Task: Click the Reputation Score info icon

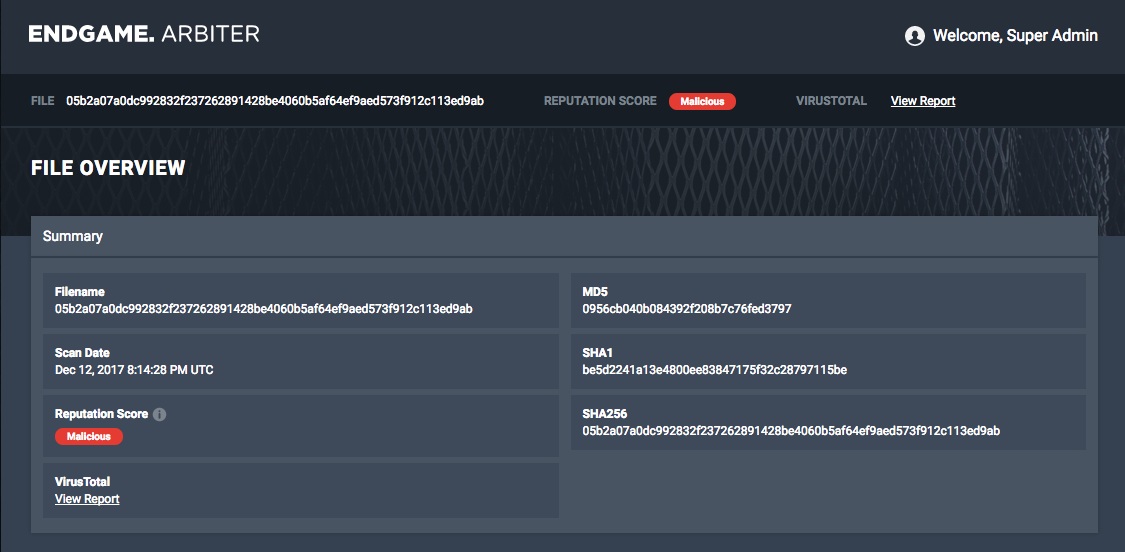Action: click(x=159, y=414)
